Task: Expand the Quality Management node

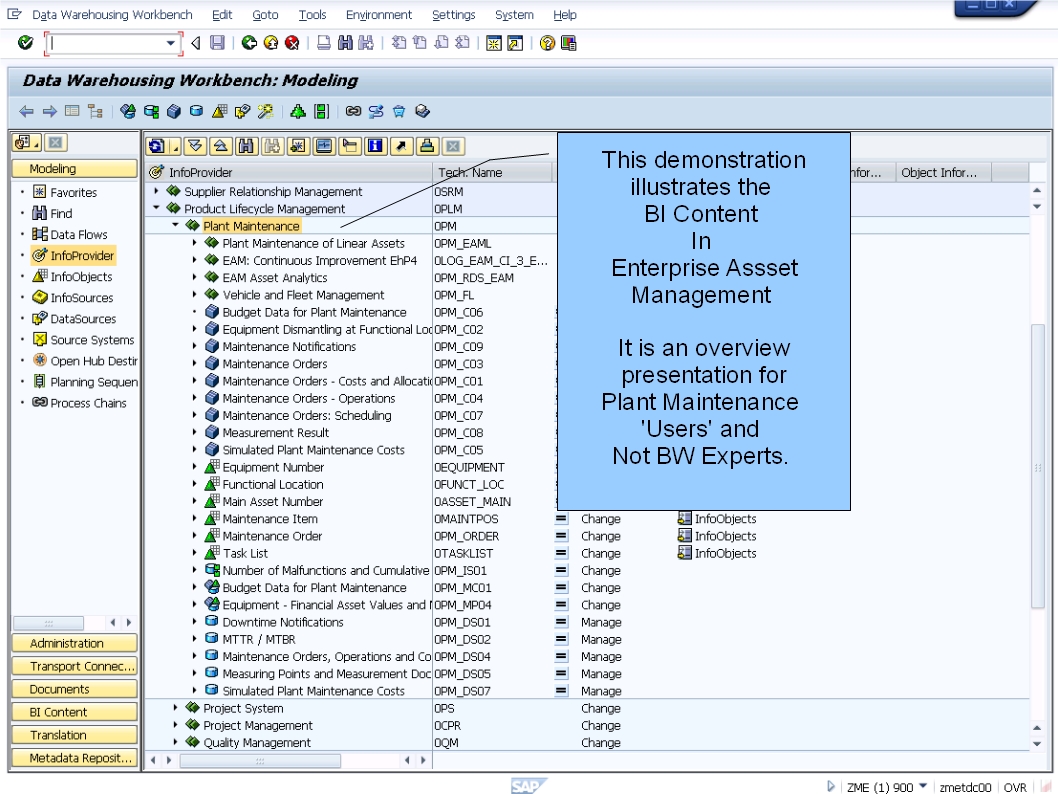Action: (175, 742)
